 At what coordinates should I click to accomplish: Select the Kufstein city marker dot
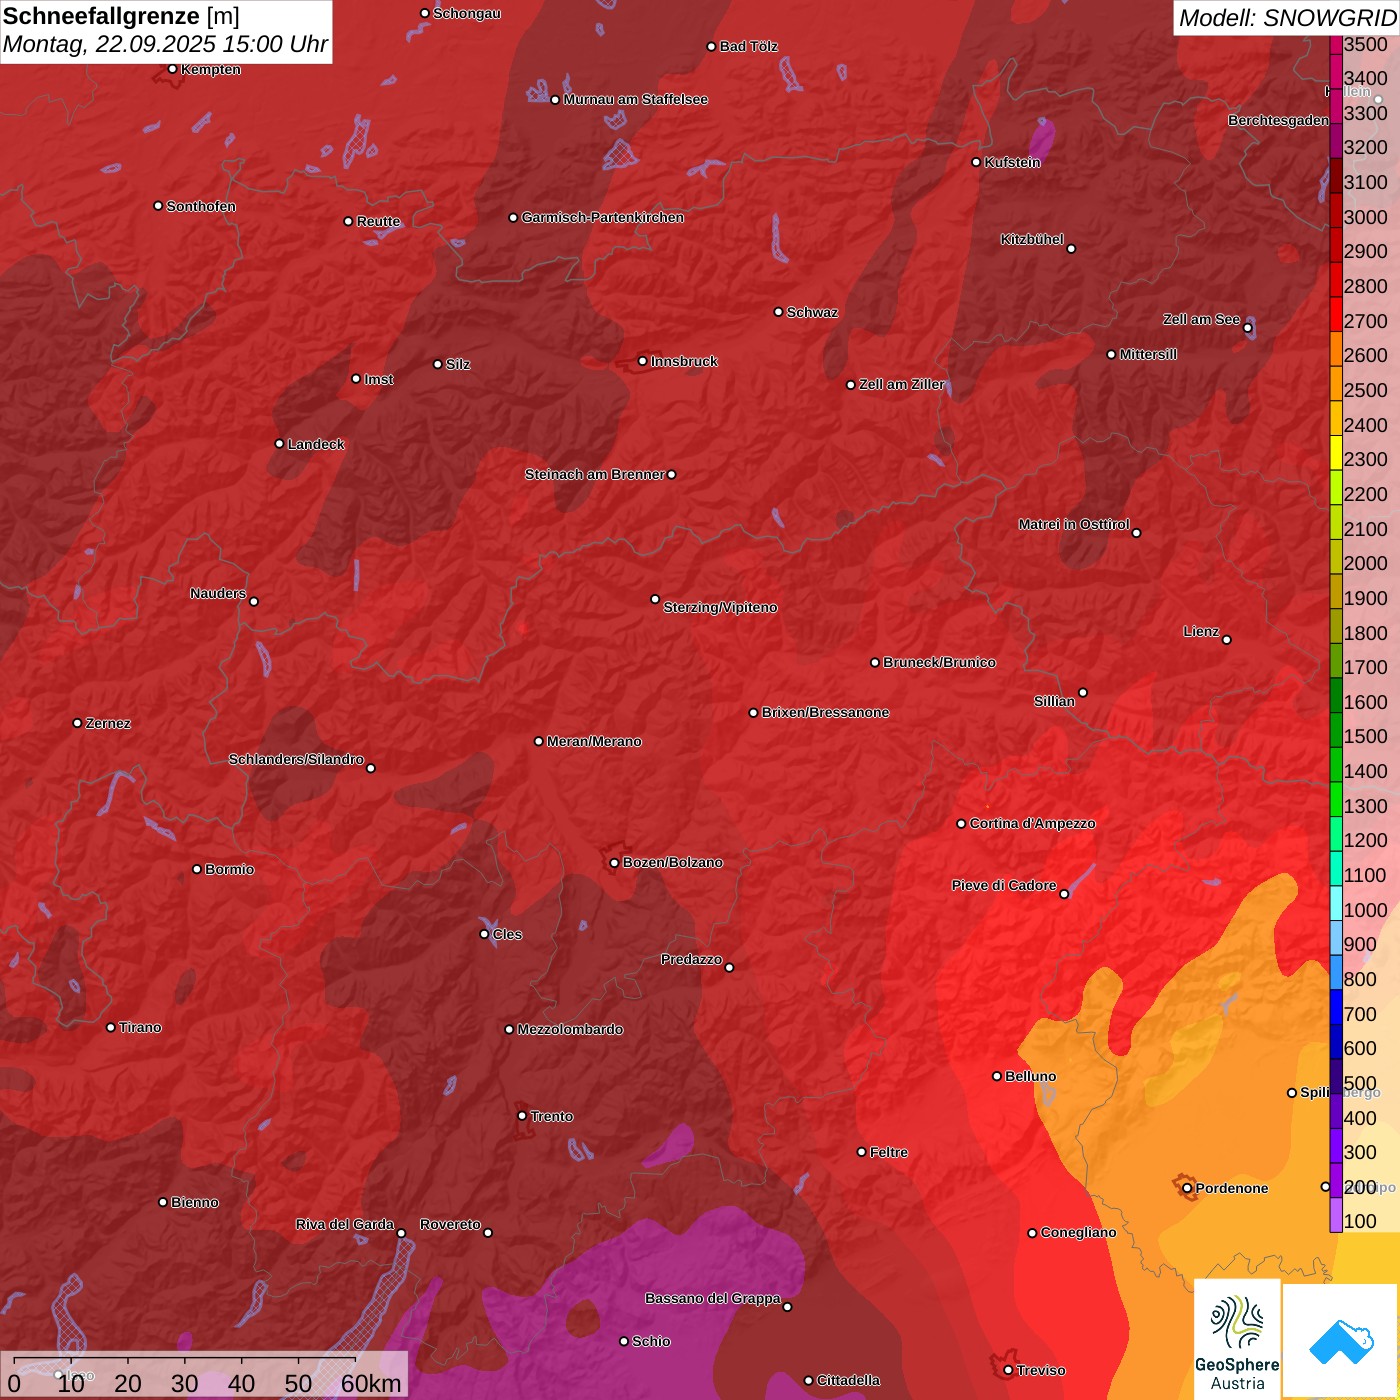[x=977, y=162]
